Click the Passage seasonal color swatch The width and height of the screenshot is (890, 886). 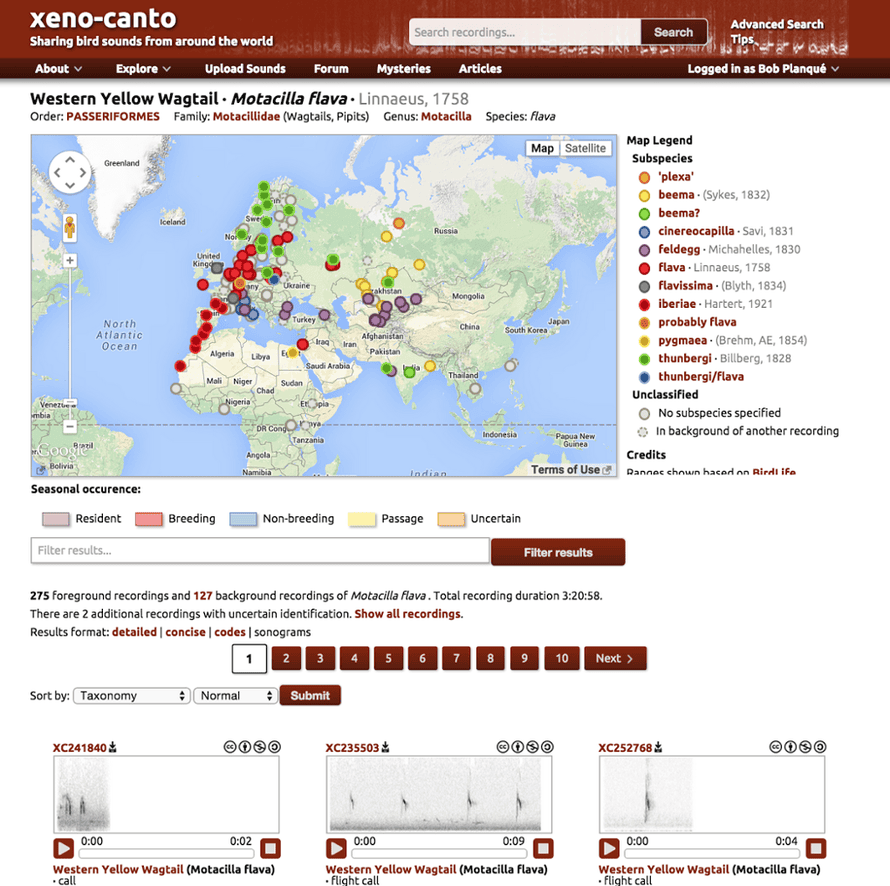click(x=362, y=519)
